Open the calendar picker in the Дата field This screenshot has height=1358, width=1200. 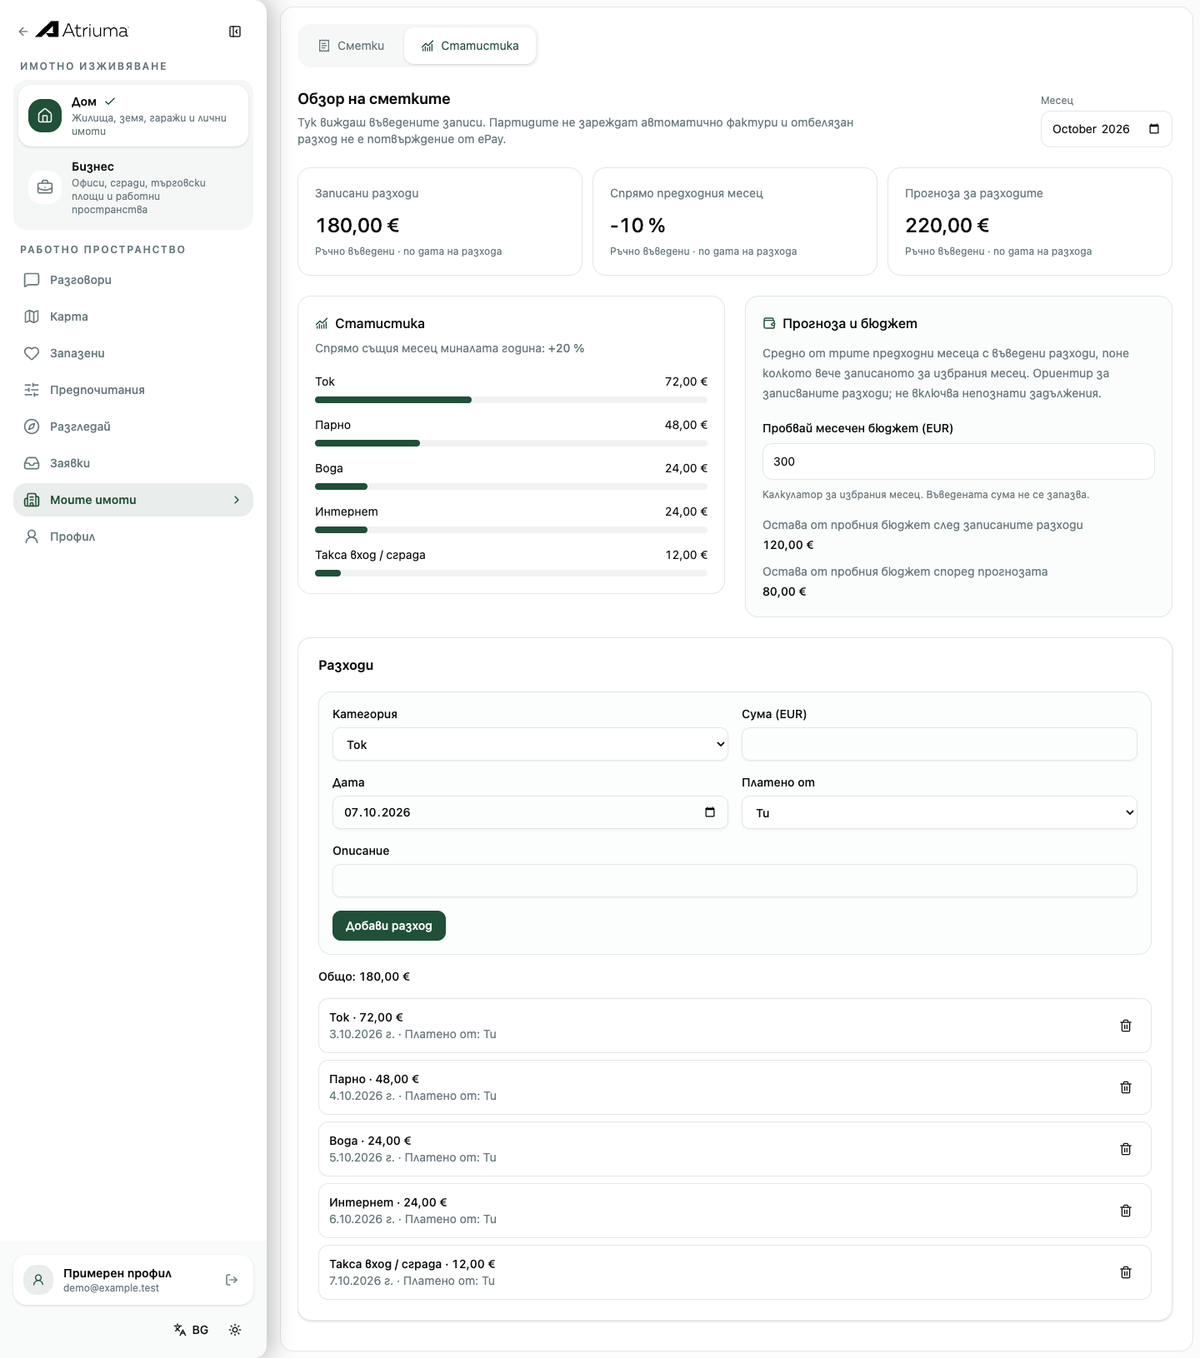click(x=710, y=812)
